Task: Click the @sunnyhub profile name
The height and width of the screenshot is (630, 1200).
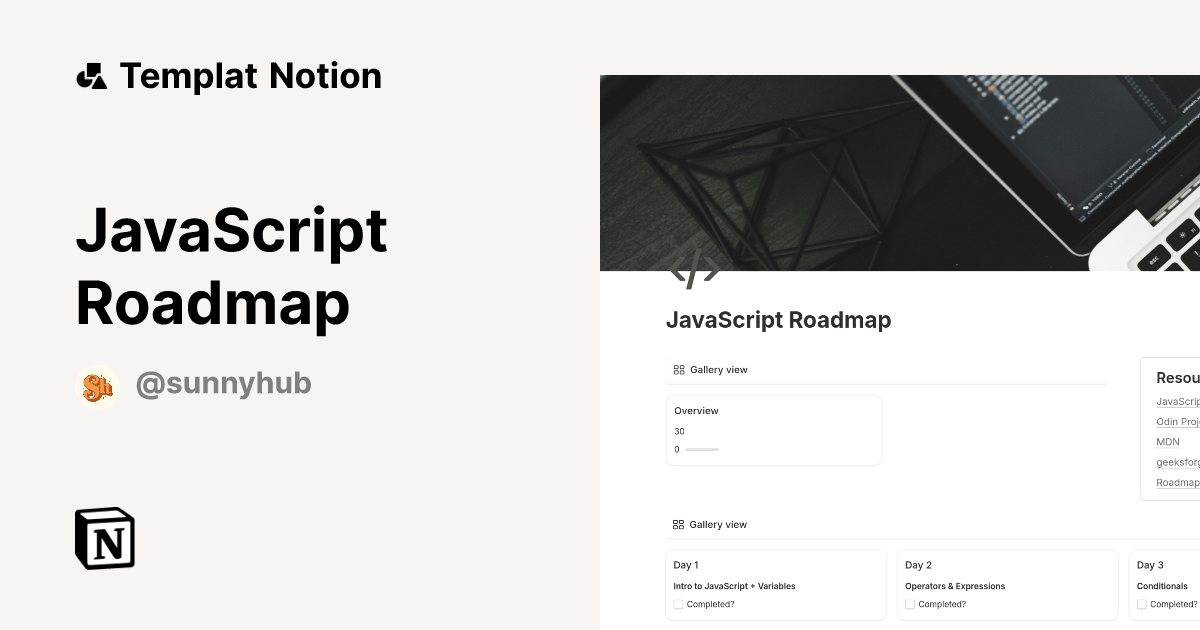Action: [x=223, y=383]
